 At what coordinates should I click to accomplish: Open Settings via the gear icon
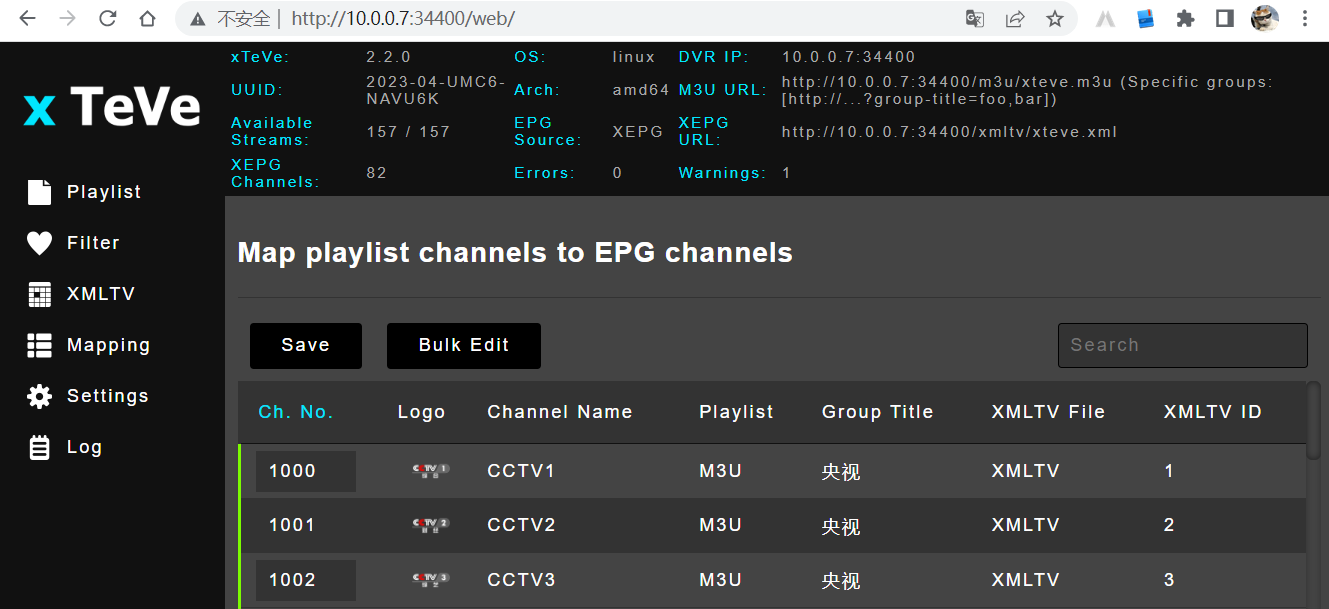click(39, 396)
